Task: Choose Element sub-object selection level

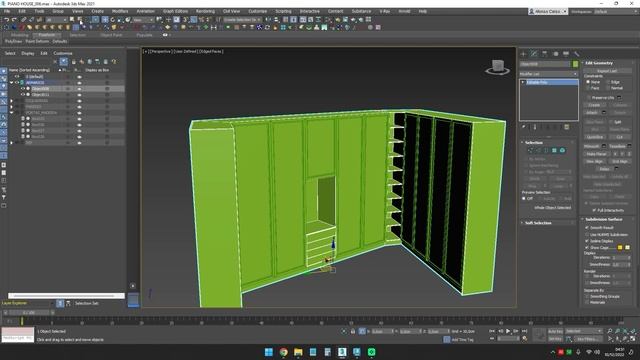Action: (562, 151)
